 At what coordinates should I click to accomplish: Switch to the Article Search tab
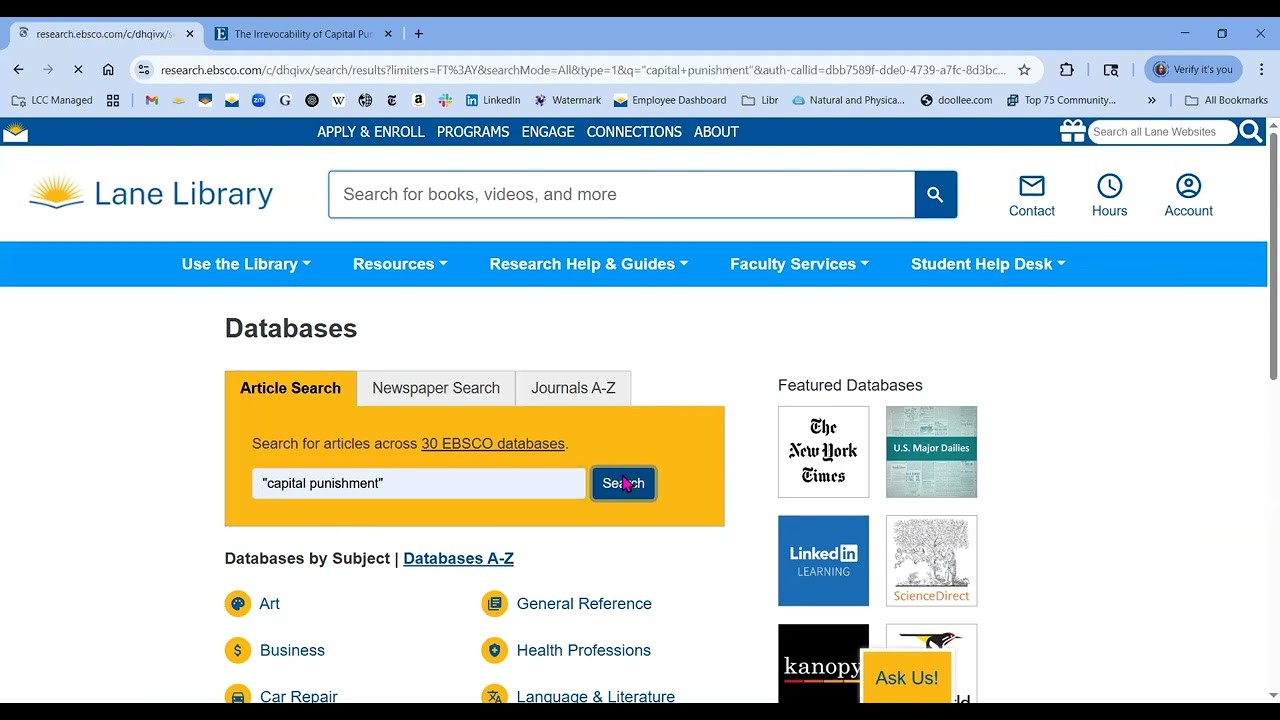click(290, 388)
